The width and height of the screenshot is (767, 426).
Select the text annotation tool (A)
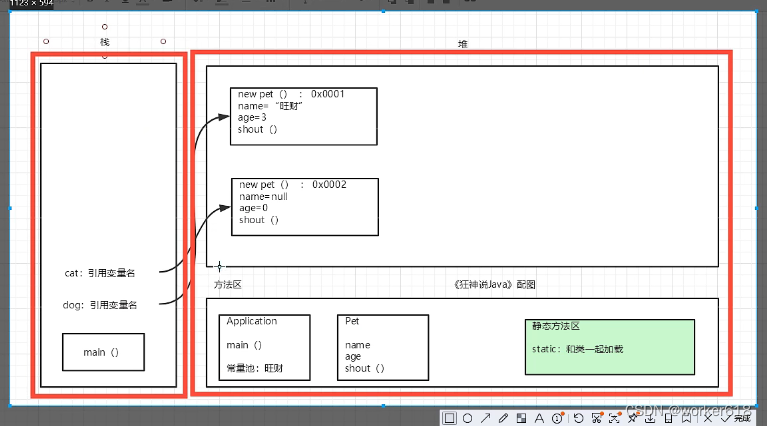pyautogui.click(x=539, y=418)
